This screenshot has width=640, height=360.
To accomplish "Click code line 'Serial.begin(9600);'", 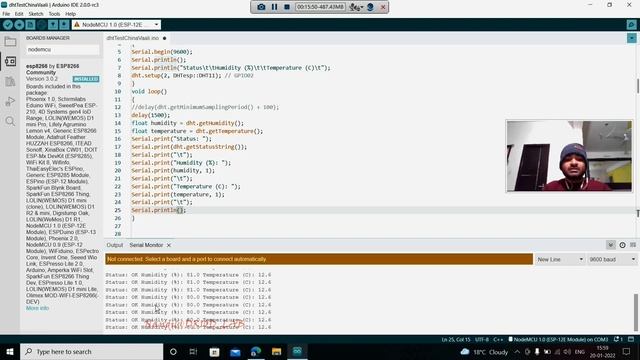I will click(162, 52).
